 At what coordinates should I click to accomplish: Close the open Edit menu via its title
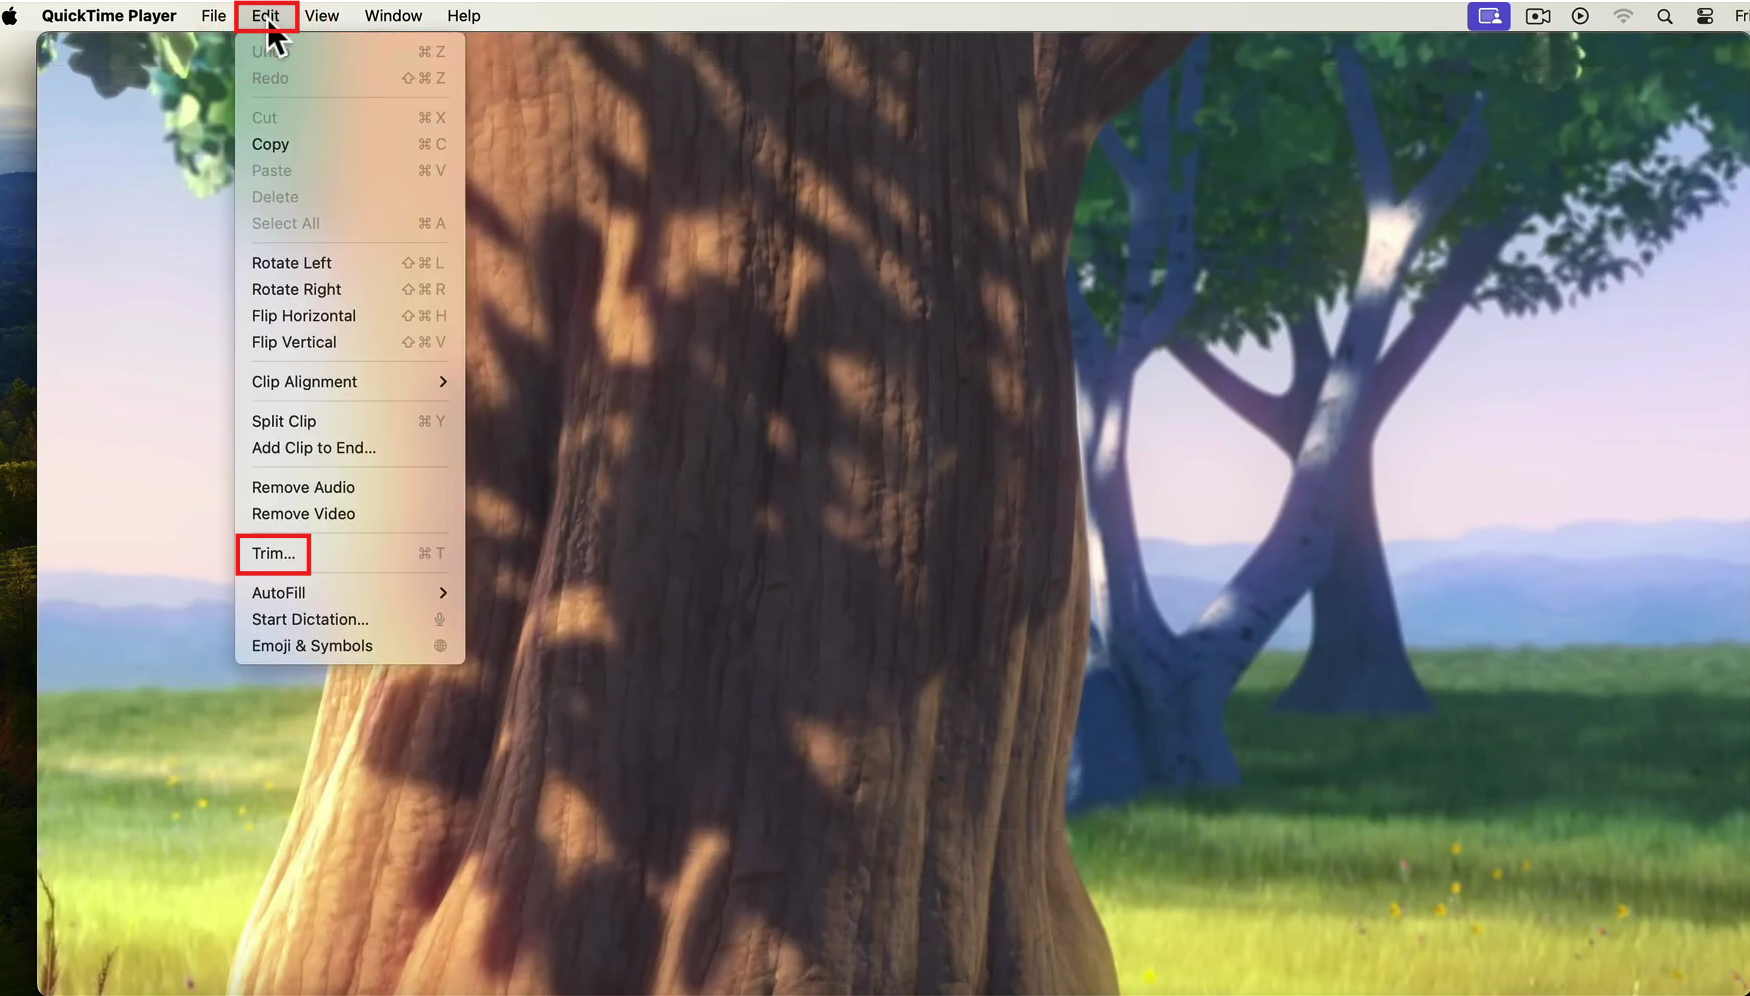[266, 16]
